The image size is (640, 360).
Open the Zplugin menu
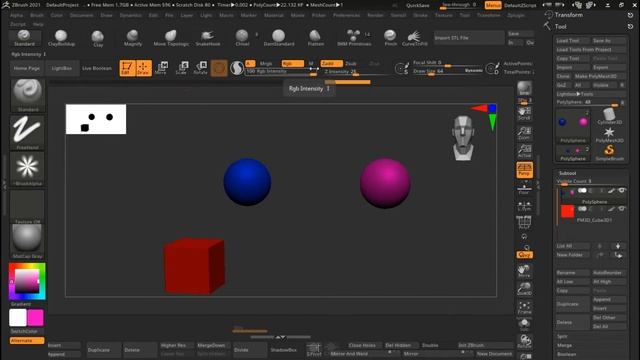point(516,15)
